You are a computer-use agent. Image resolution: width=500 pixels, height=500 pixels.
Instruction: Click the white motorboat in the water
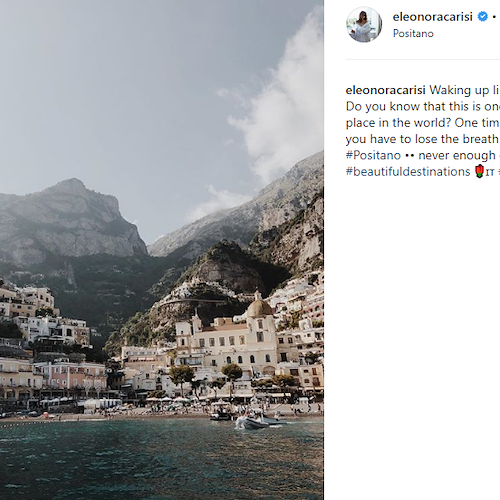point(252,422)
